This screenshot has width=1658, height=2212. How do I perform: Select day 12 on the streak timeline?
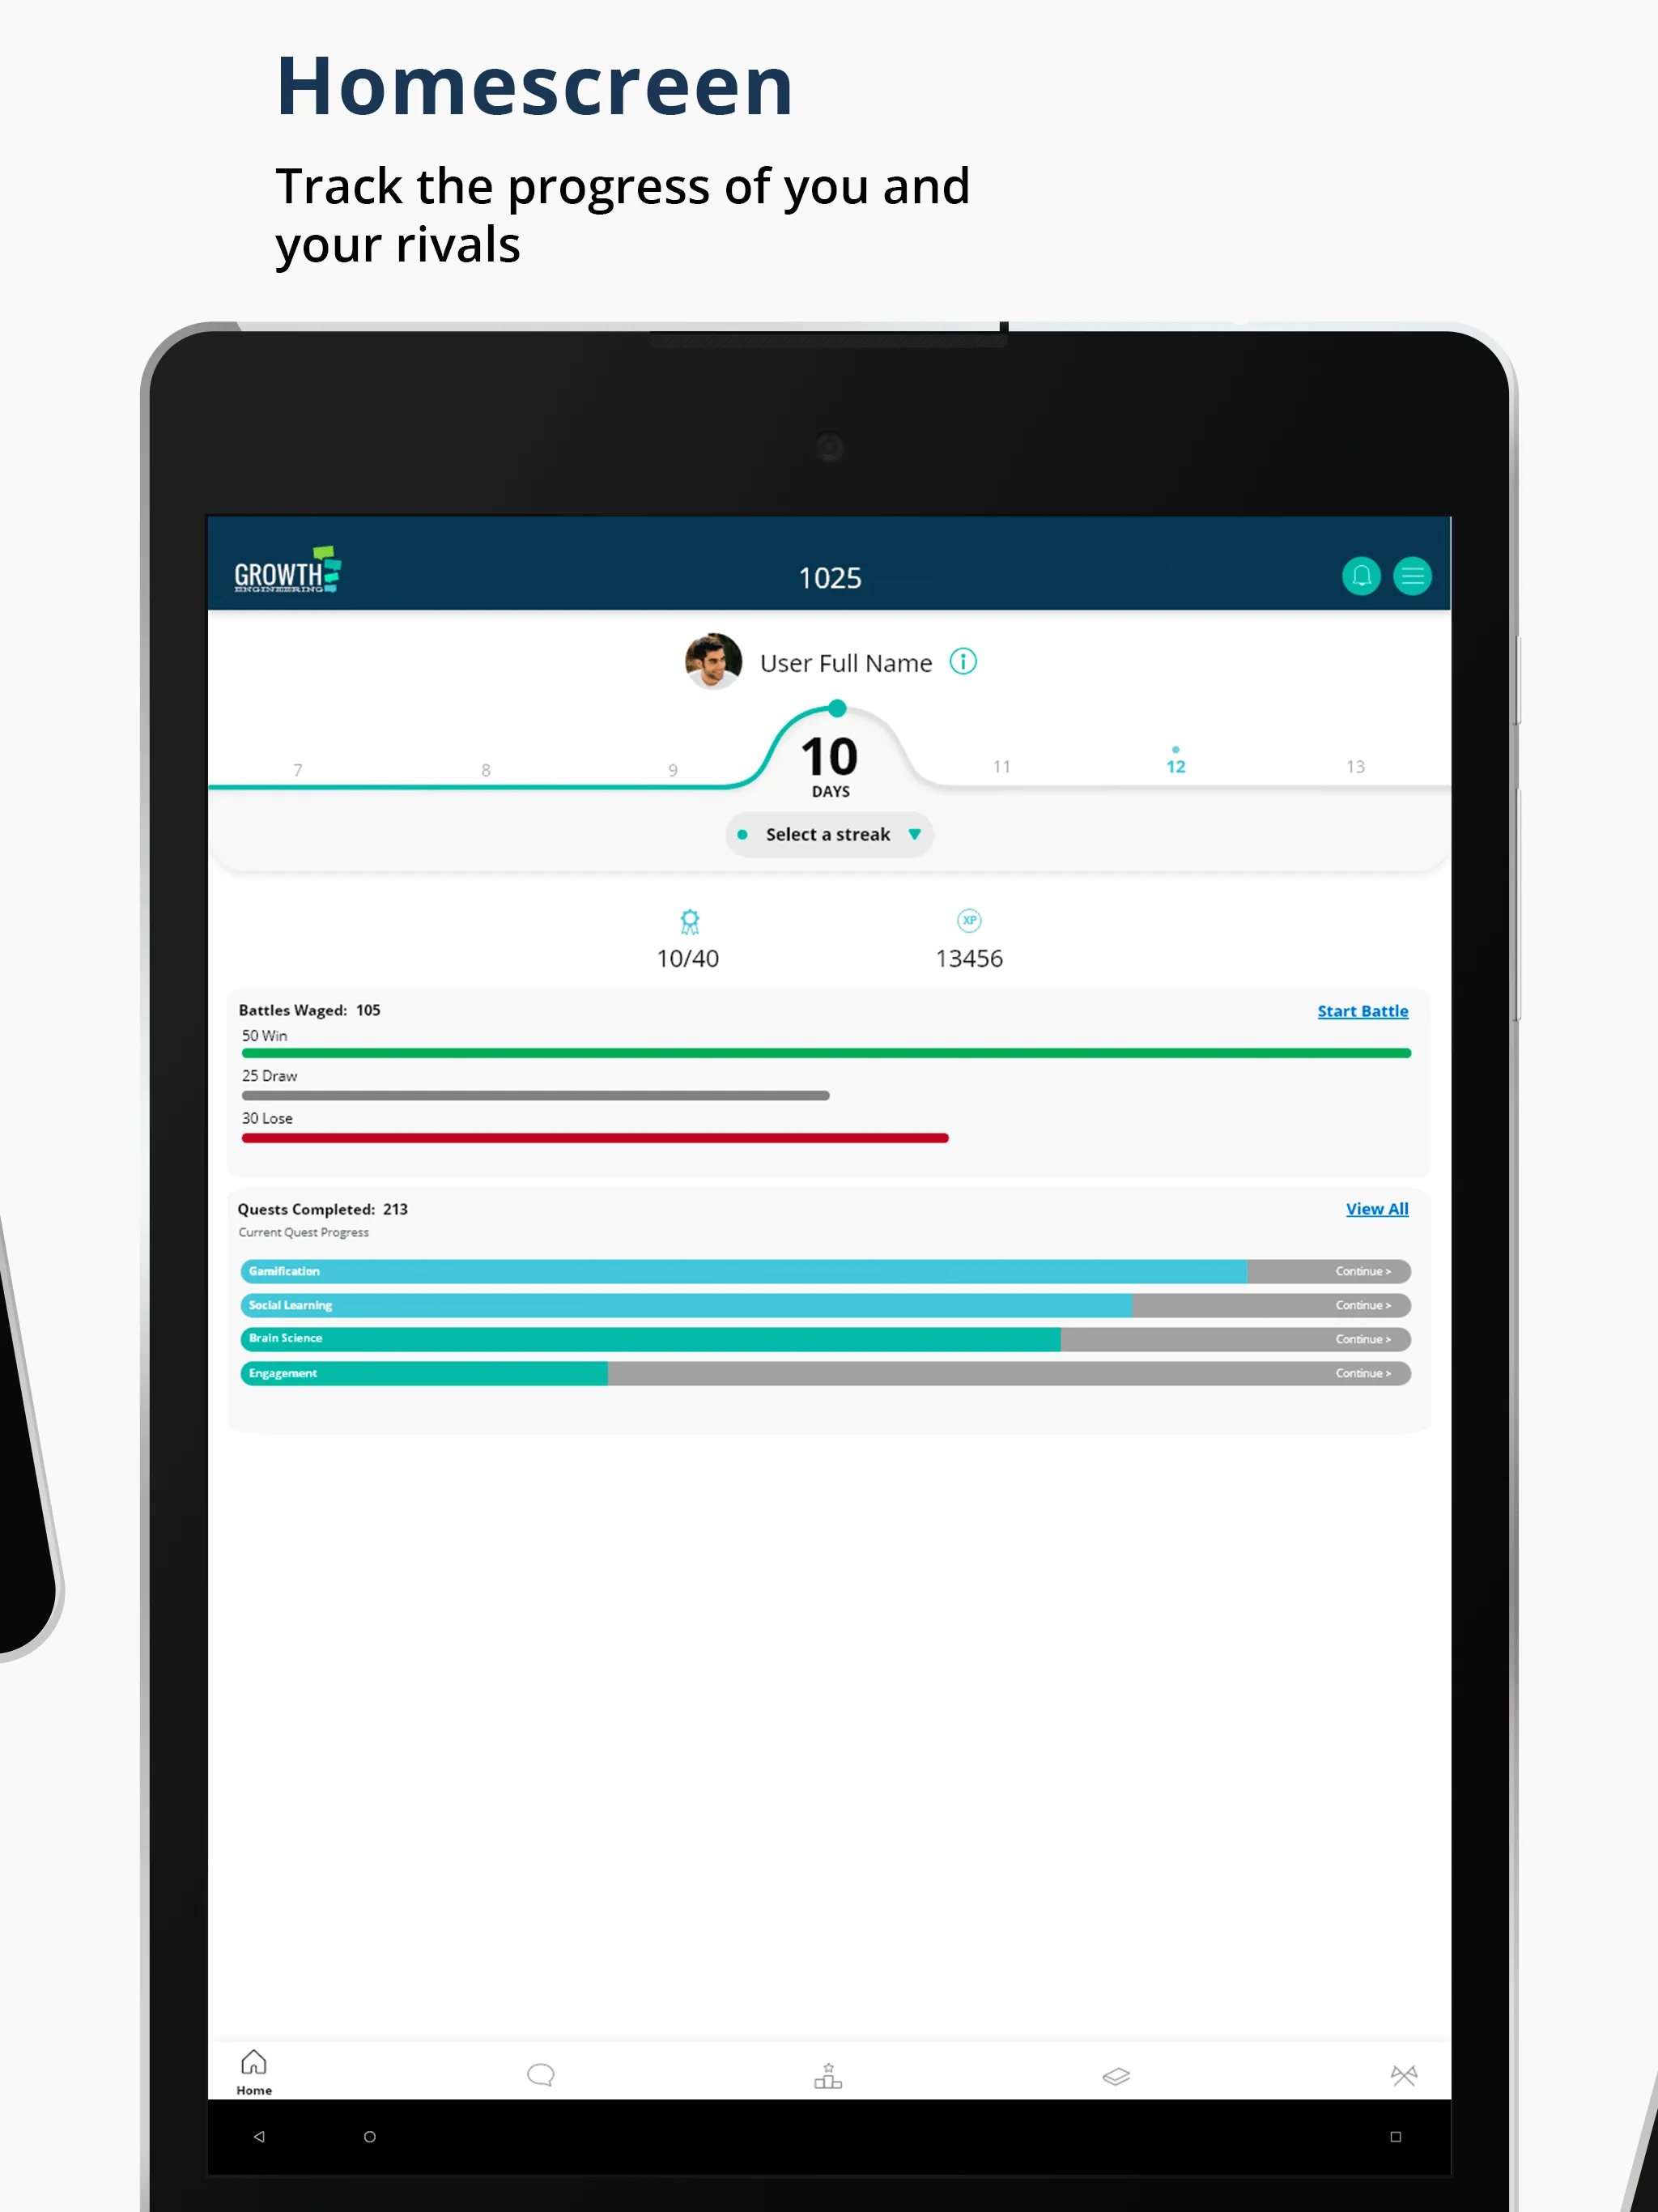point(1175,764)
